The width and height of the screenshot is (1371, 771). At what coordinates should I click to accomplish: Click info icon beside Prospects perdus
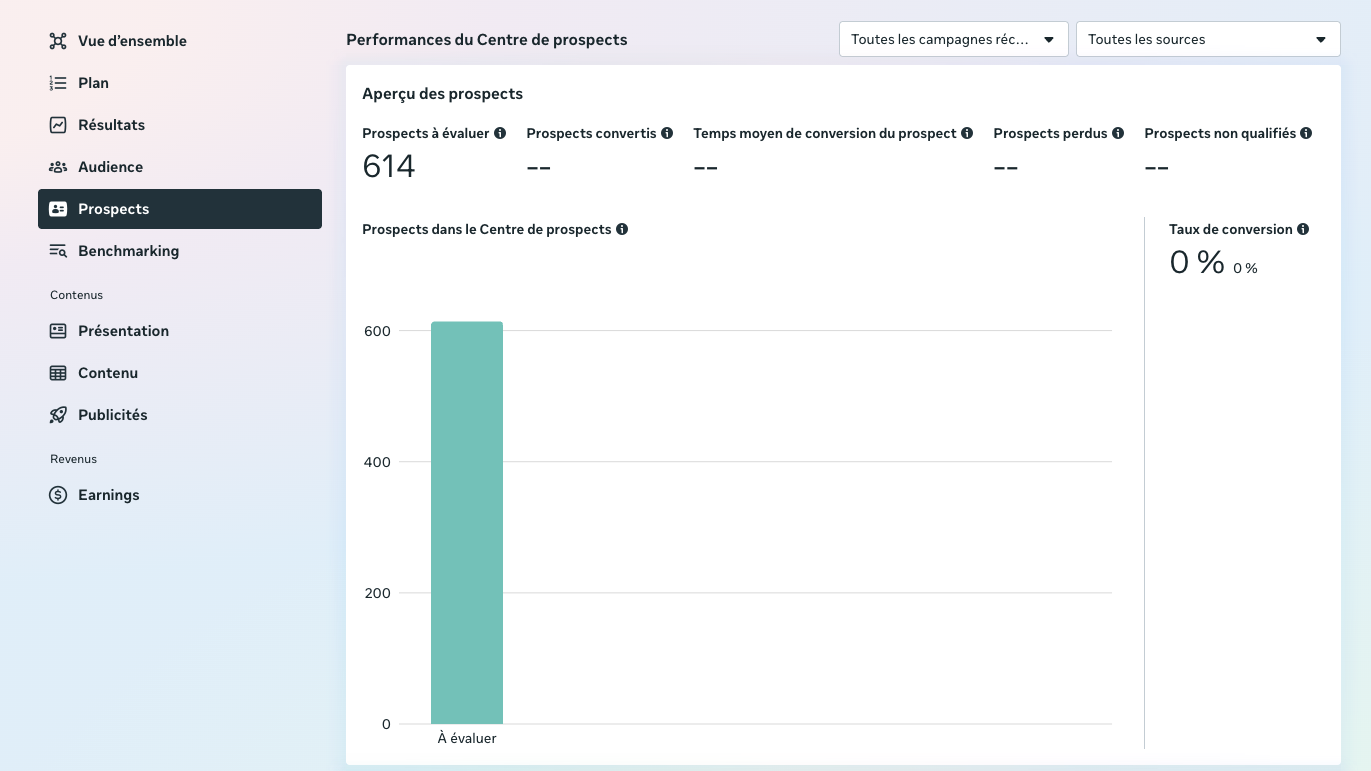(x=1118, y=133)
